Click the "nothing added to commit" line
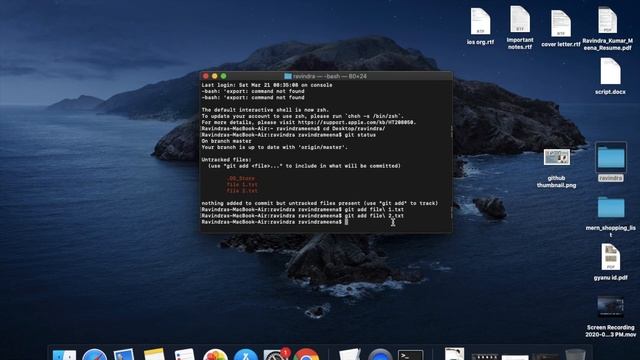This screenshot has height=360, width=640. click(x=320, y=203)
